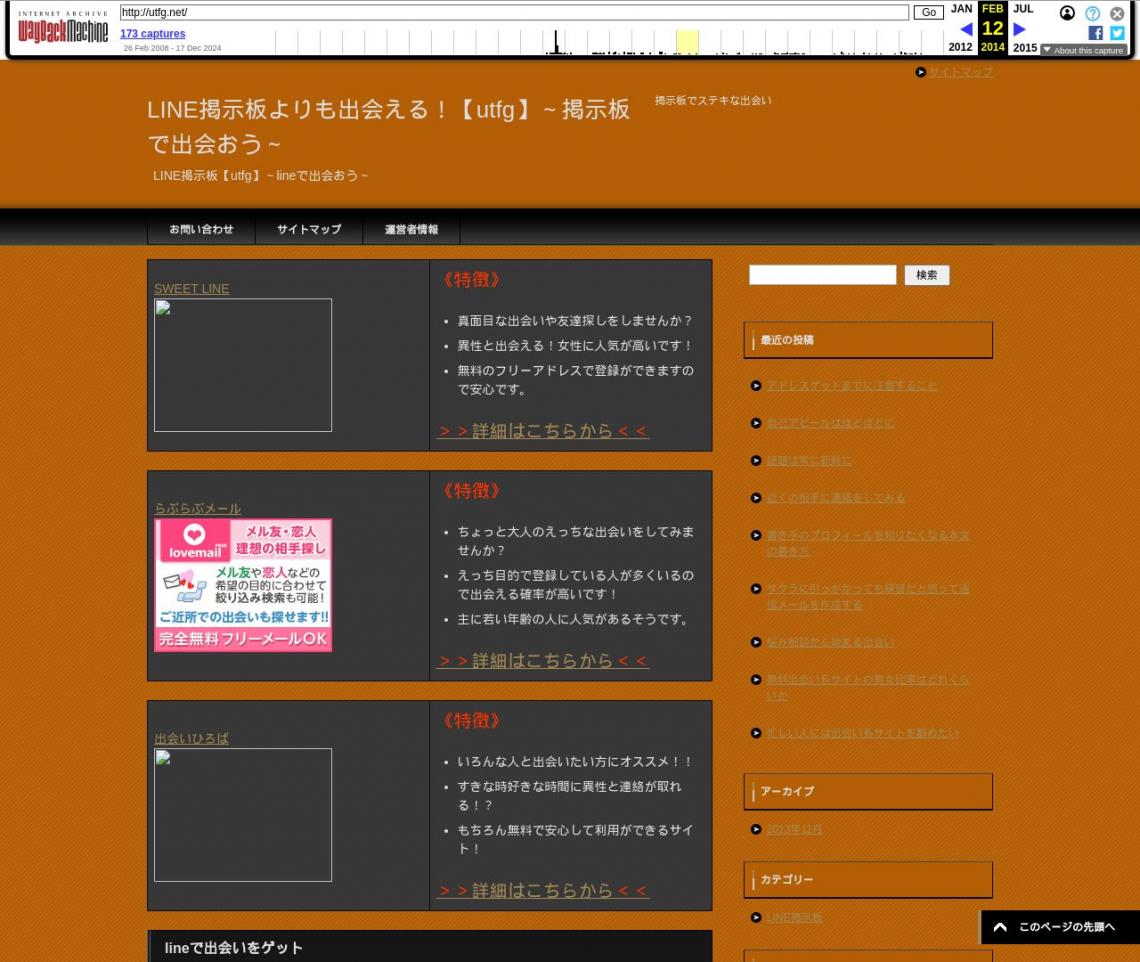Open サイトマップ navigation tab
1140x962 pixels.
(309, 229)
